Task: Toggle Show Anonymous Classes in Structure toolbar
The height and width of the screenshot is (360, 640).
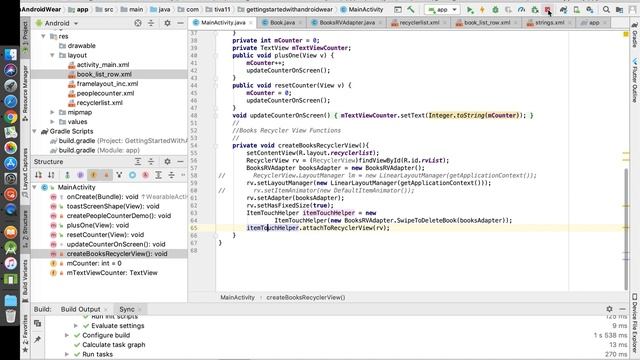Action: pyautogui.click(x=132, y=175)
